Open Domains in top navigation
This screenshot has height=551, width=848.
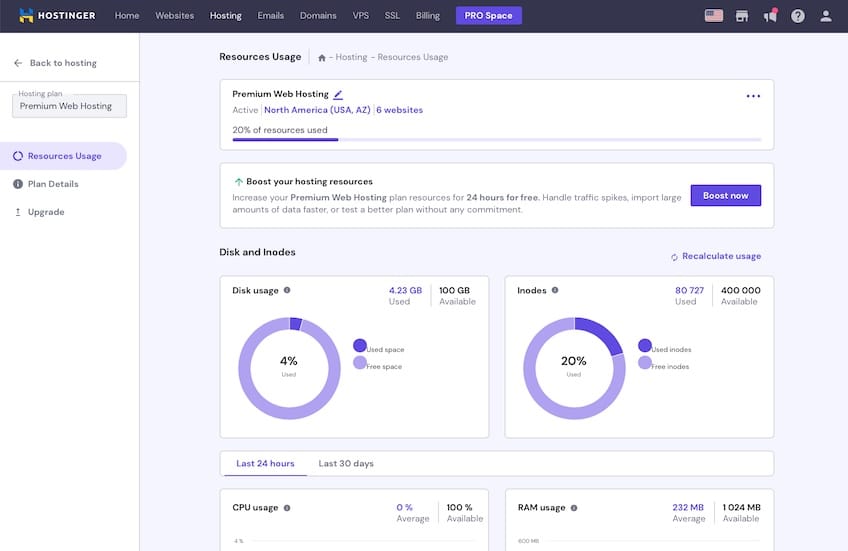318,16
